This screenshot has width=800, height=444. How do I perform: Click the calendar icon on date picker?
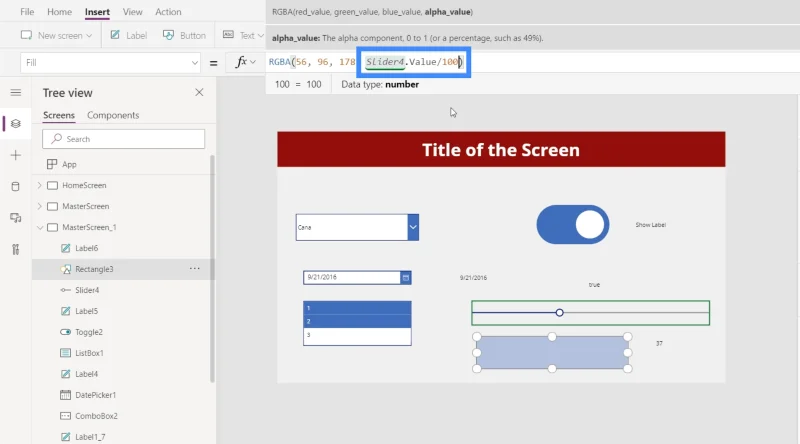[x=406, y=278]
